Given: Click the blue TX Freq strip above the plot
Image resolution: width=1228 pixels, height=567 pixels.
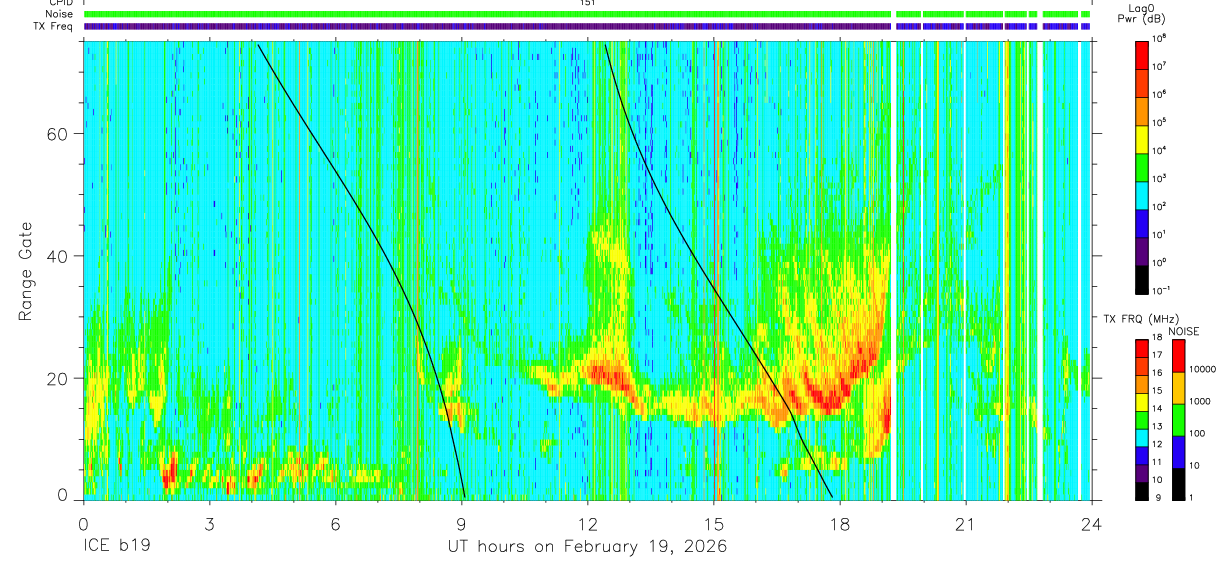Looking at the screenshot, I should [587, 26].
